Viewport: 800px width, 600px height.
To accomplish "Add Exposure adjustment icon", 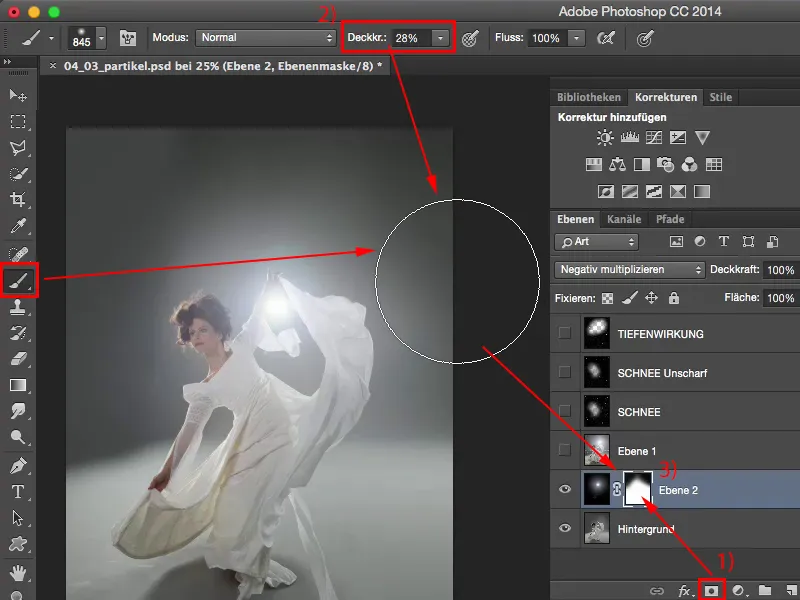I will pos(678,138).
